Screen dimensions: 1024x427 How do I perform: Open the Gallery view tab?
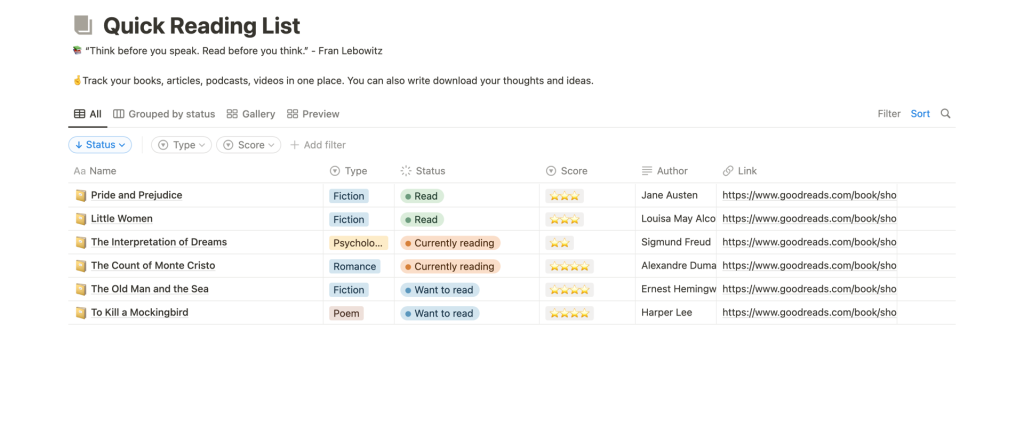pyautogui.click(x=251, y=114)
